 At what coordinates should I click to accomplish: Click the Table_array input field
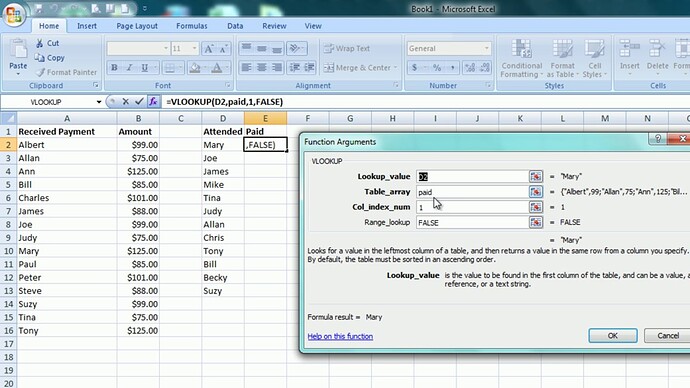472,192
